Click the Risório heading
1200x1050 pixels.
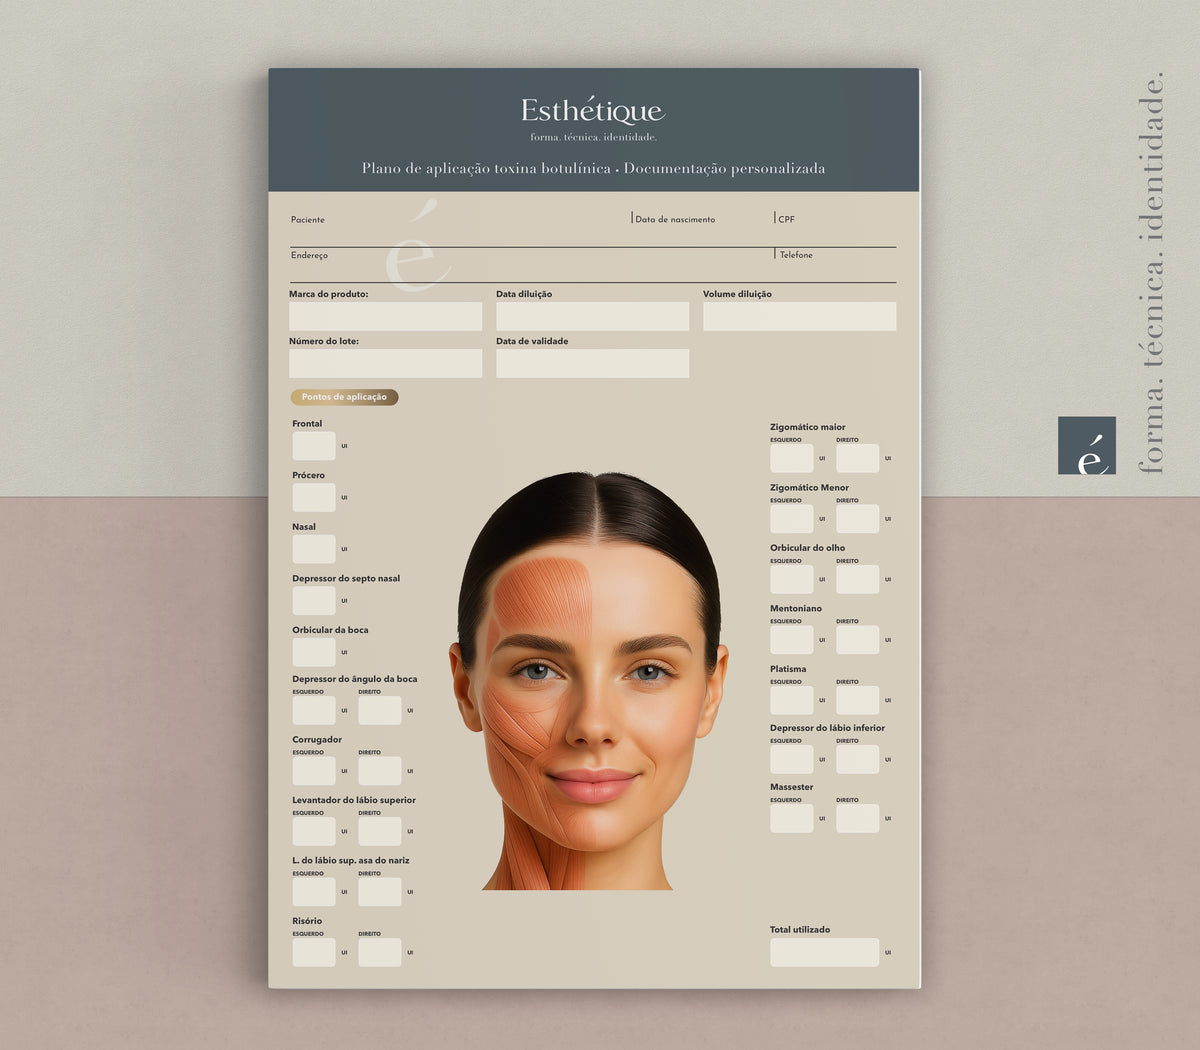[x=307, y=921]
